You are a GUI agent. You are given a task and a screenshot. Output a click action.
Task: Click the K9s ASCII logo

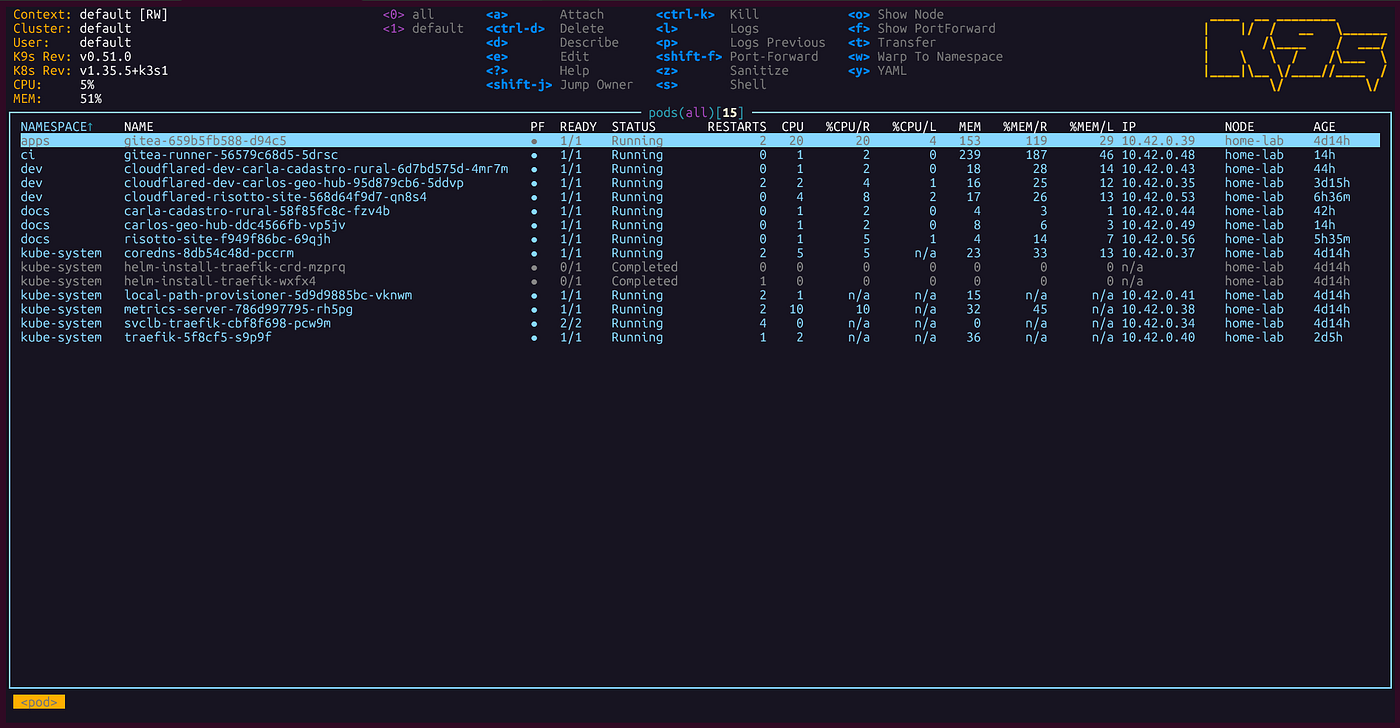click(x=1295, y=51)
